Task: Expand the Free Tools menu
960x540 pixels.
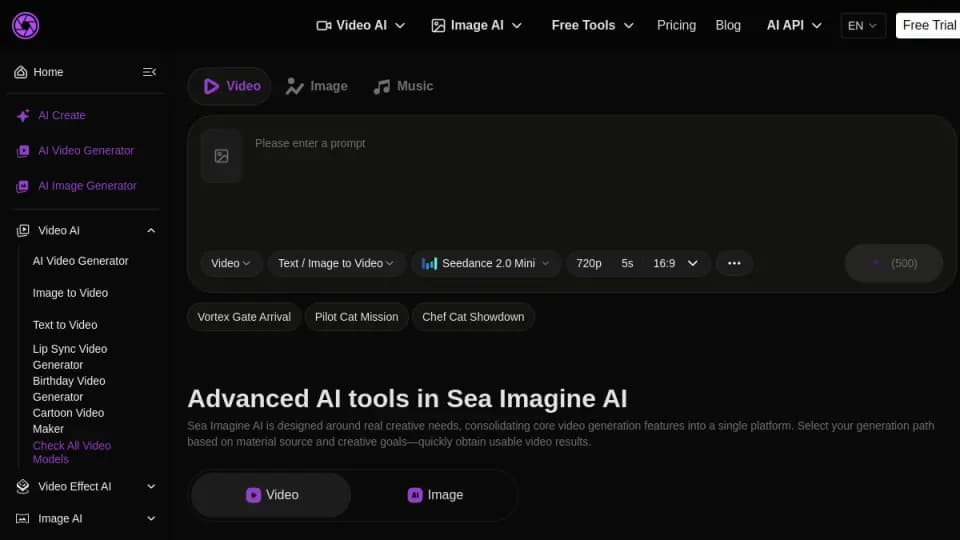Action: [x=593, y=26]
